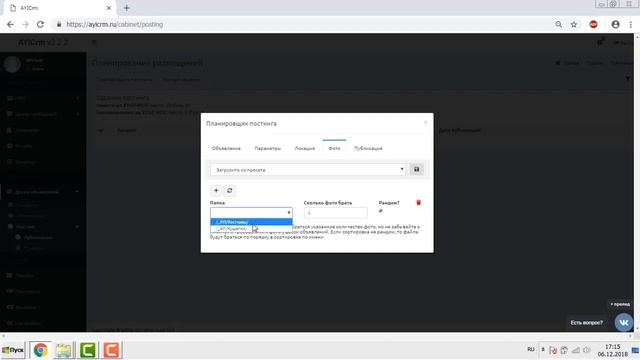Open the Chrome three-dot menu
640x360 pixels.
[631, 24]
